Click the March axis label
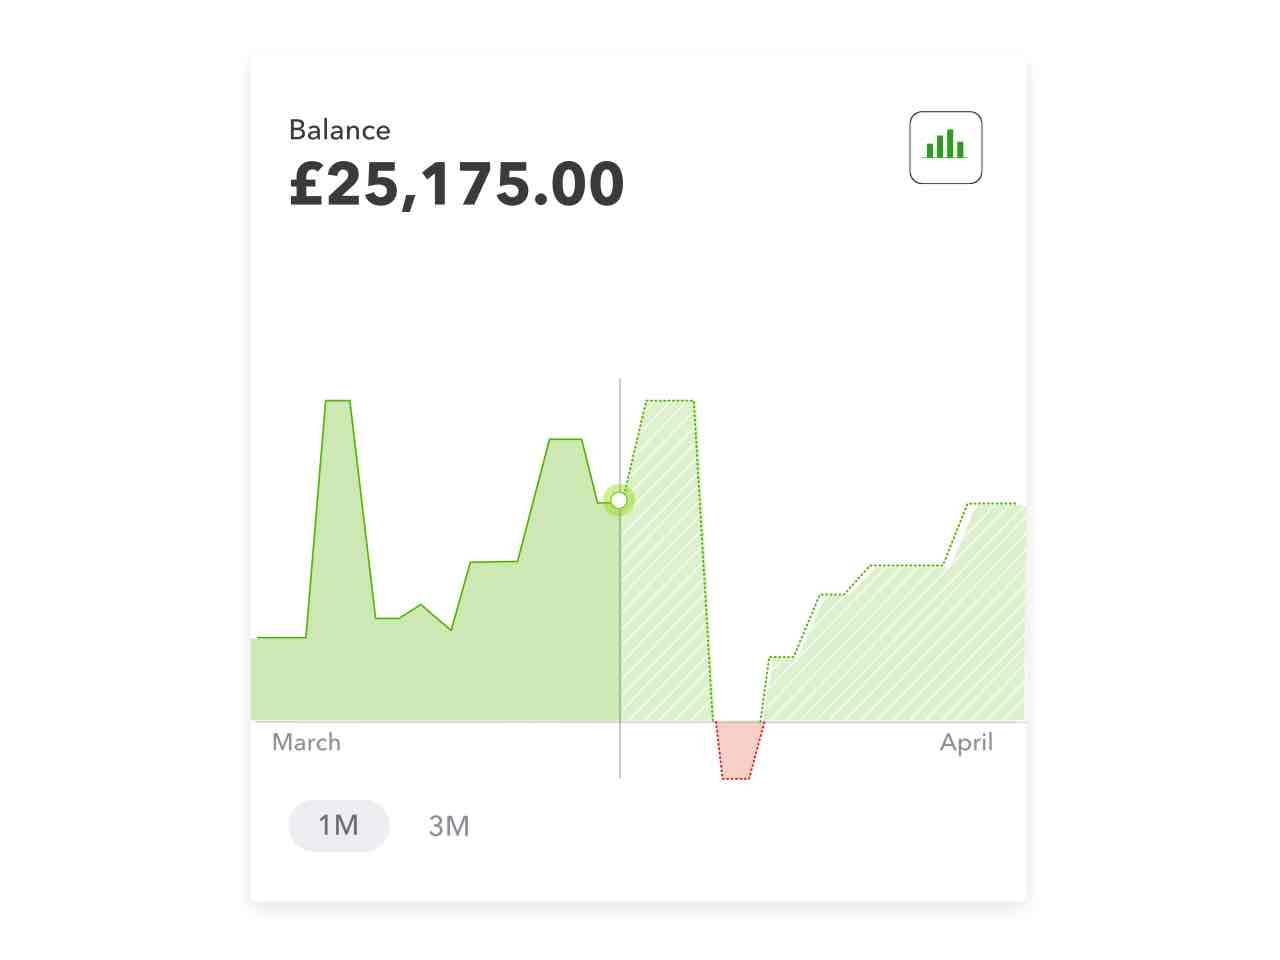Image resolution: width=1280 pixels, height=960 pixels. pyautogui.click(x=306, y=742)
